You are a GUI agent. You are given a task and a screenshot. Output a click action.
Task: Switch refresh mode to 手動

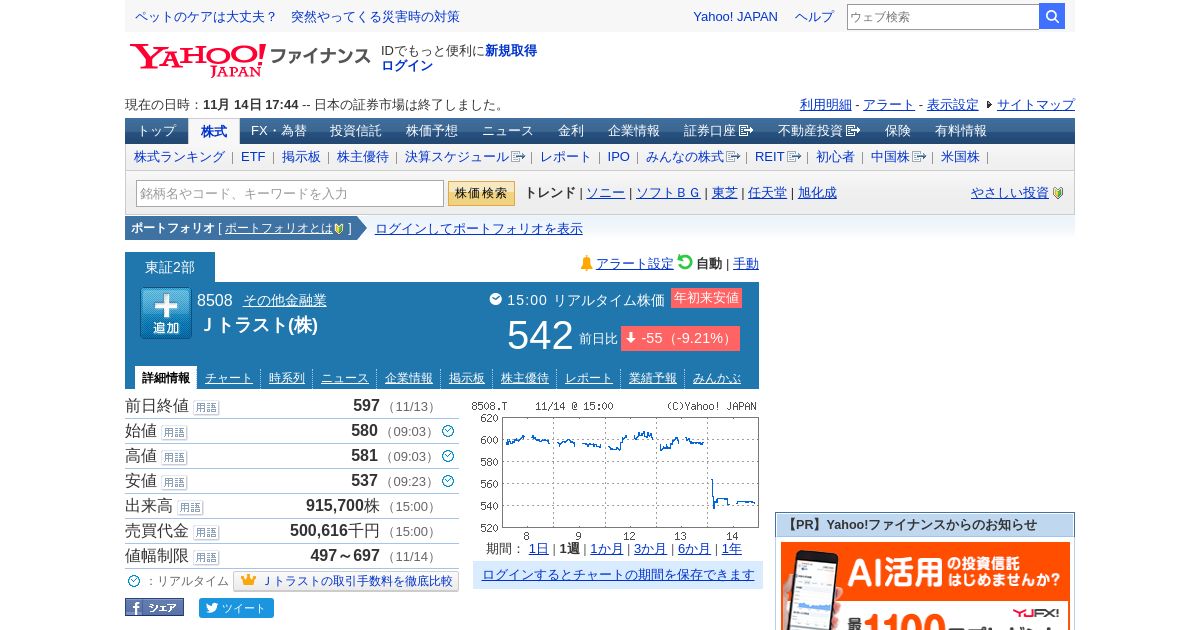pos(746,264)
